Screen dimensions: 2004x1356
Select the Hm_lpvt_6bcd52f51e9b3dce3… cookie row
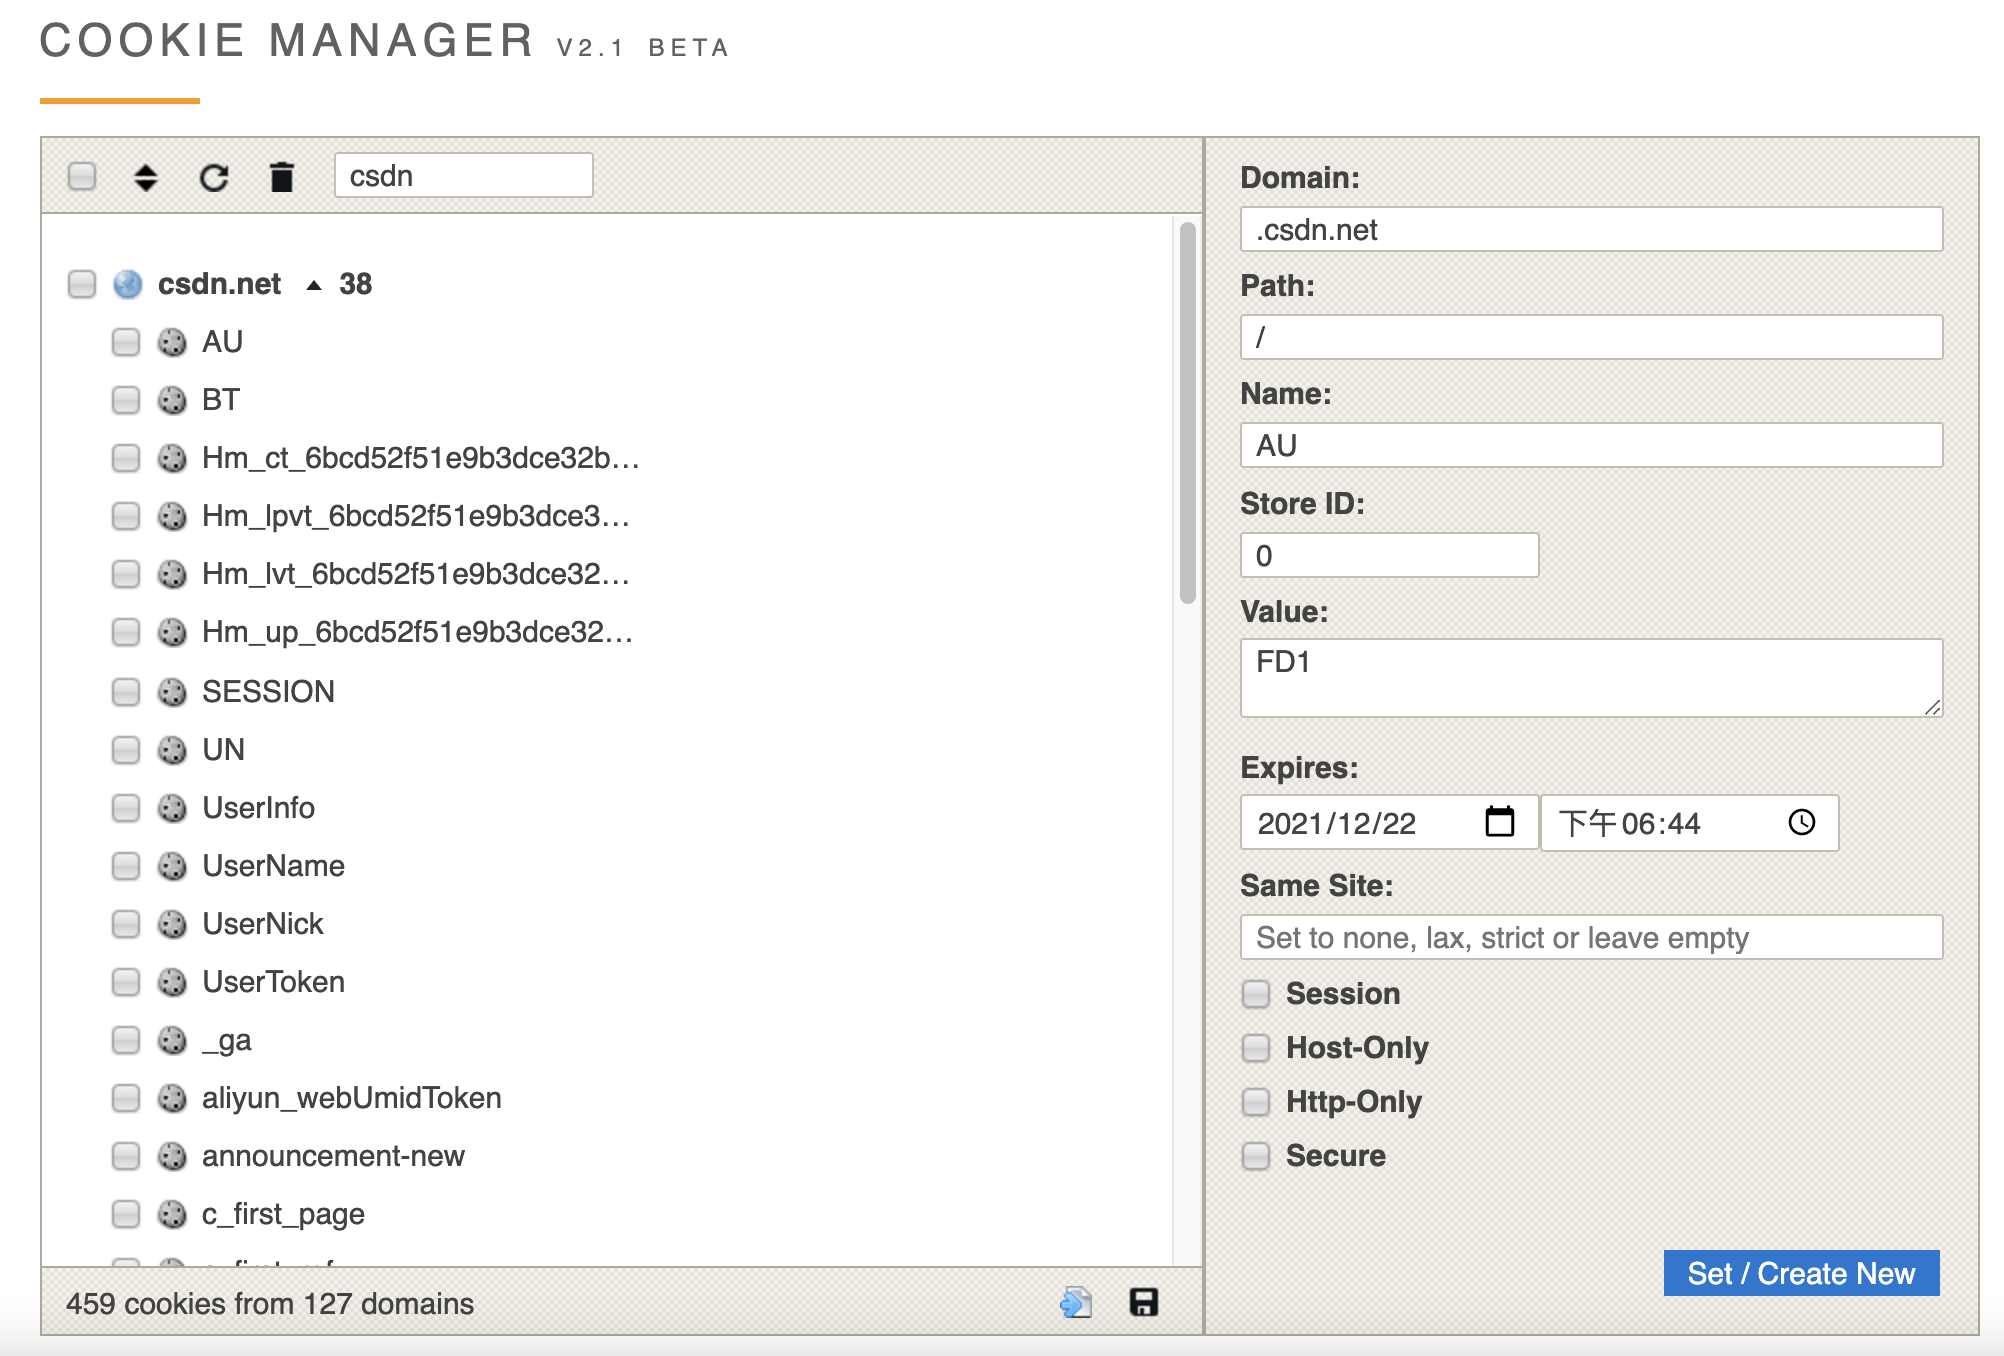pyautogui.click(x=415, y=516)
